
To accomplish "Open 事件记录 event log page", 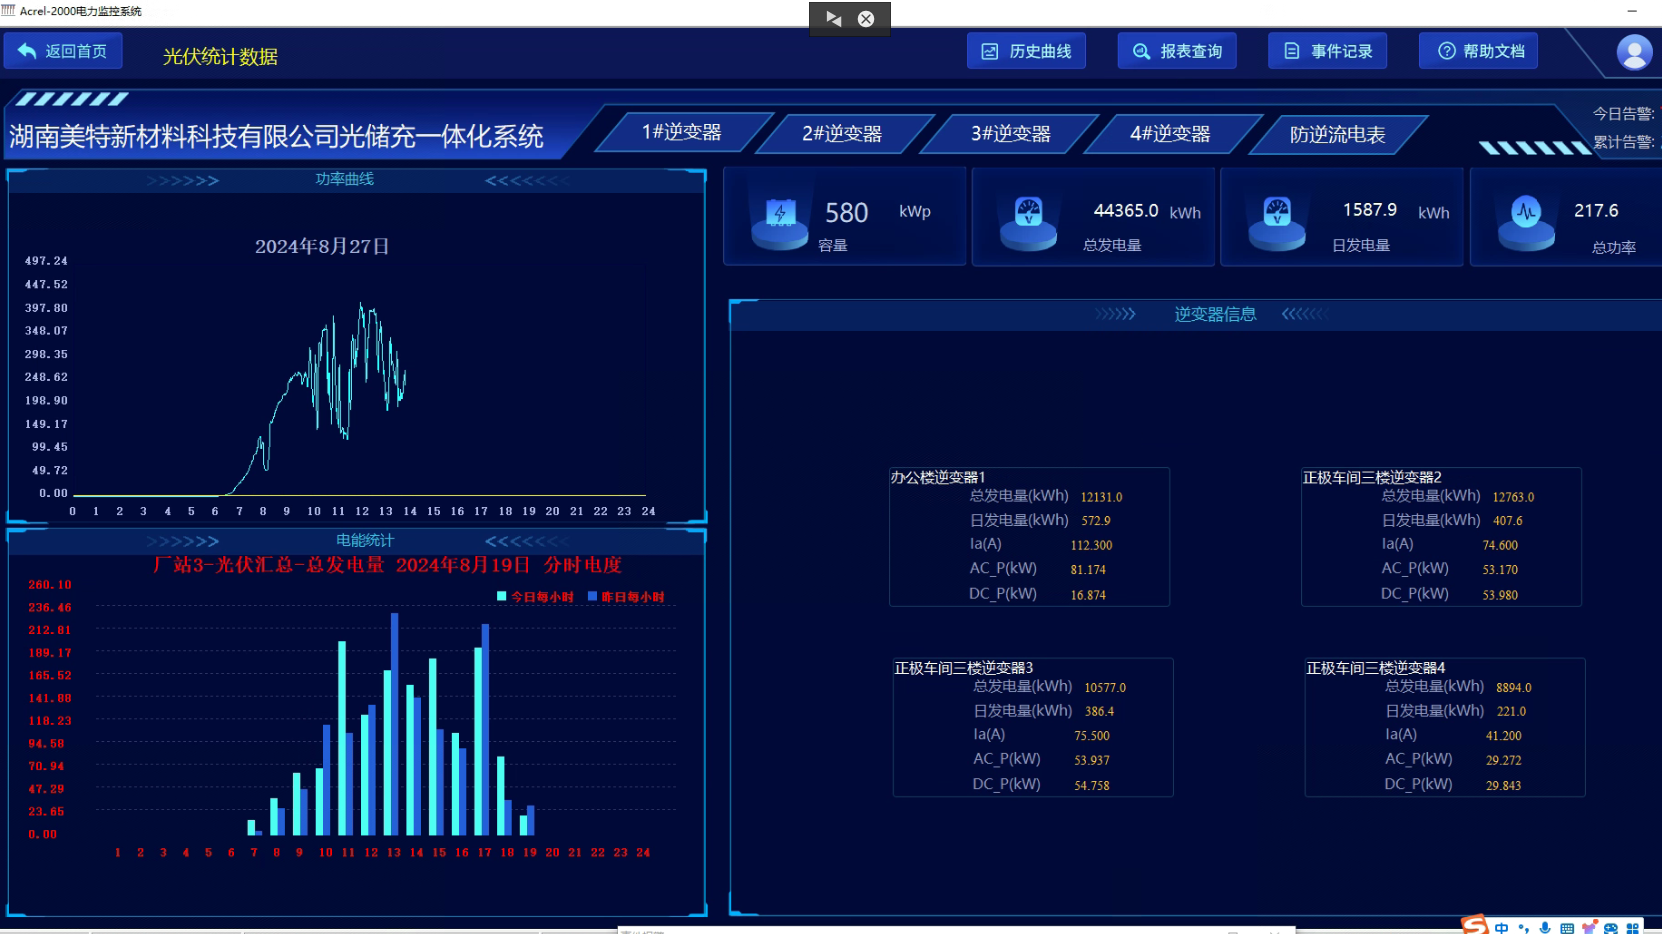I will pos(1328,51).
